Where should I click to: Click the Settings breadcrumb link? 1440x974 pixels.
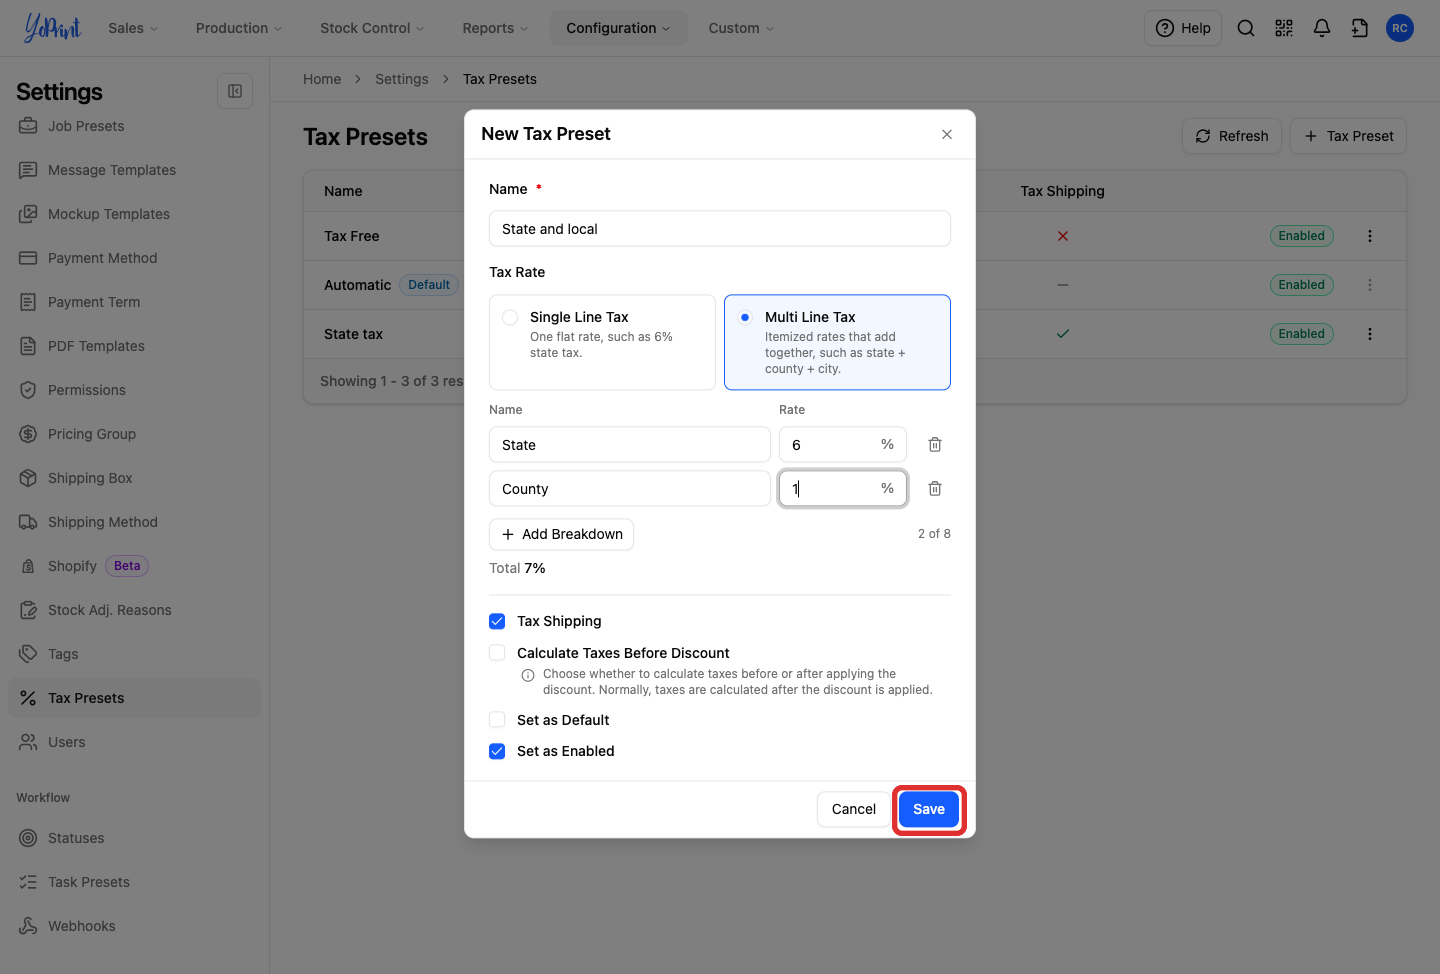point(401,79)
